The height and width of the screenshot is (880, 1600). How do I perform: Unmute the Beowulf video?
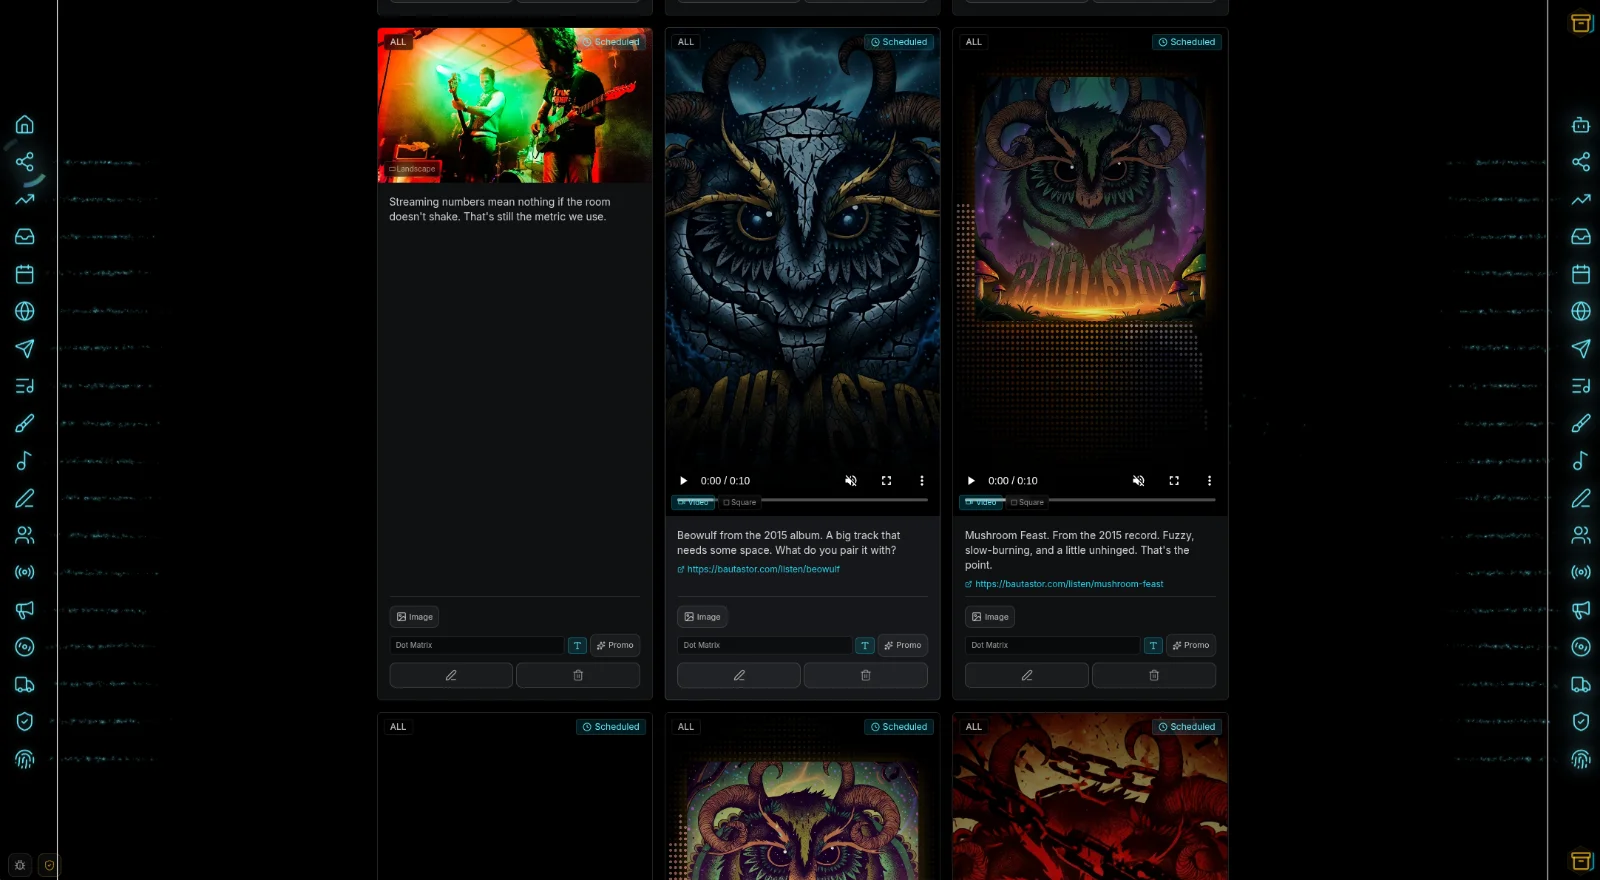[x=851, y=481]
